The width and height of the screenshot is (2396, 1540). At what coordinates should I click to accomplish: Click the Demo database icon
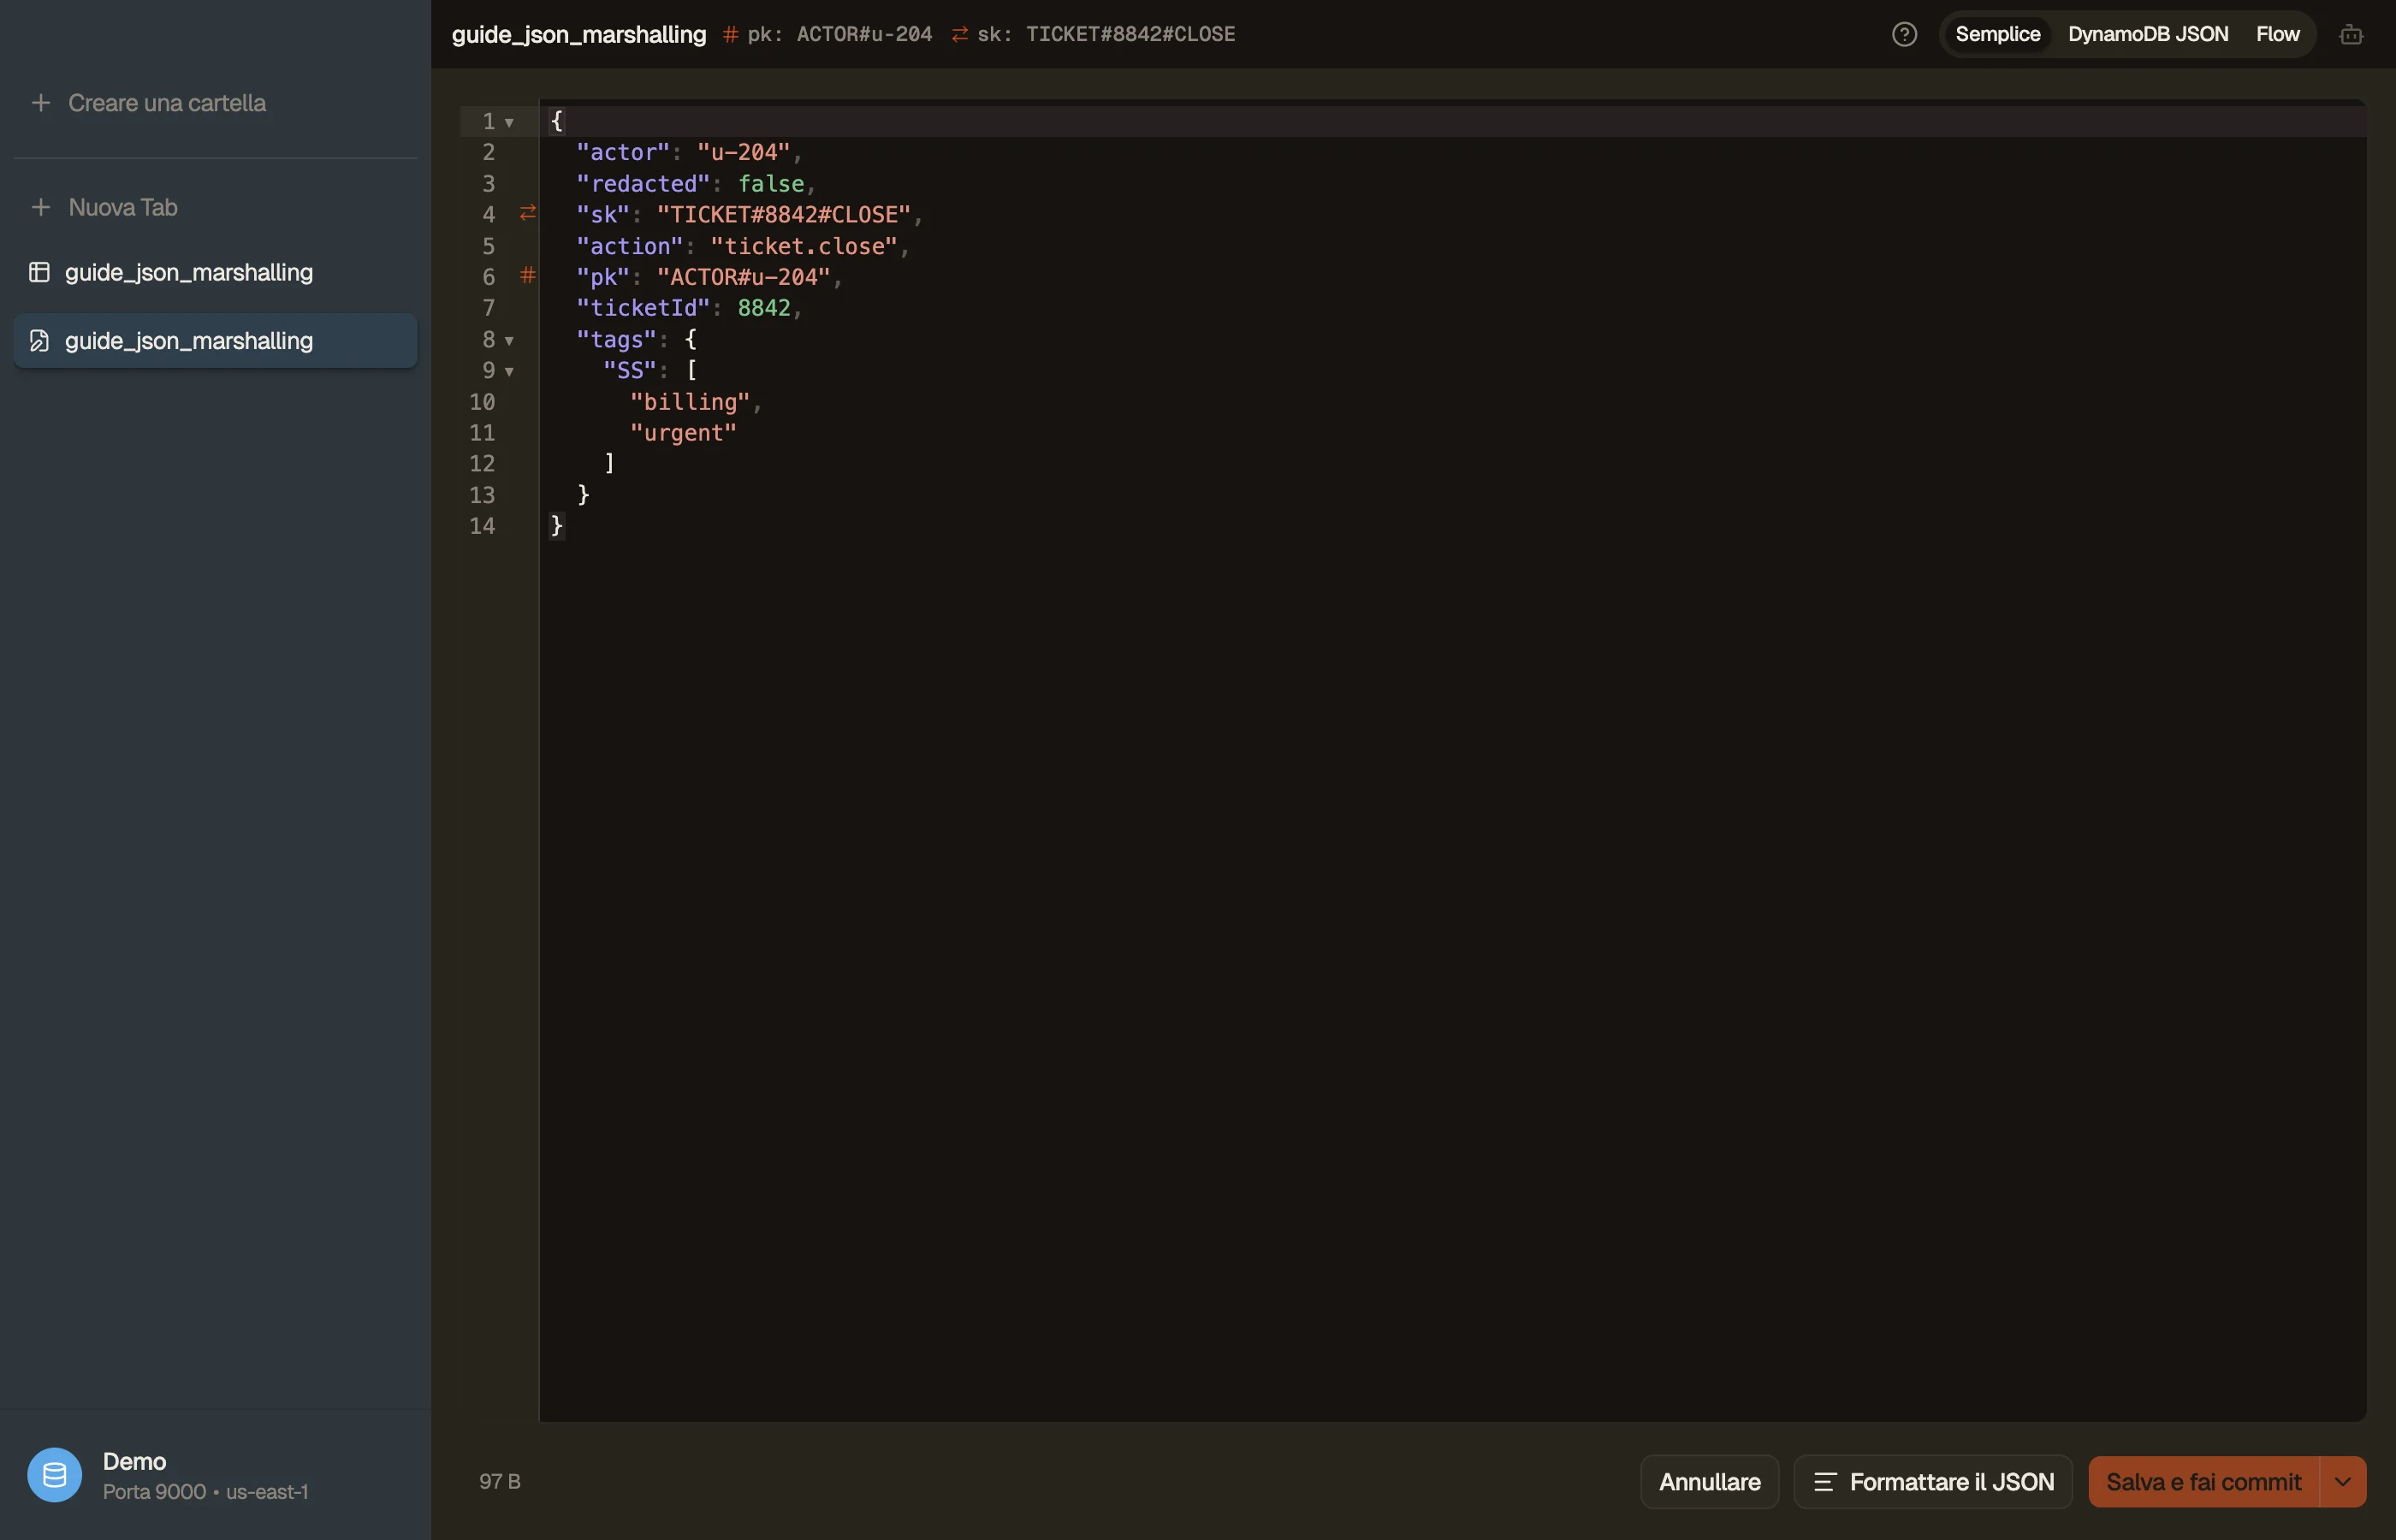(54, 1475)
